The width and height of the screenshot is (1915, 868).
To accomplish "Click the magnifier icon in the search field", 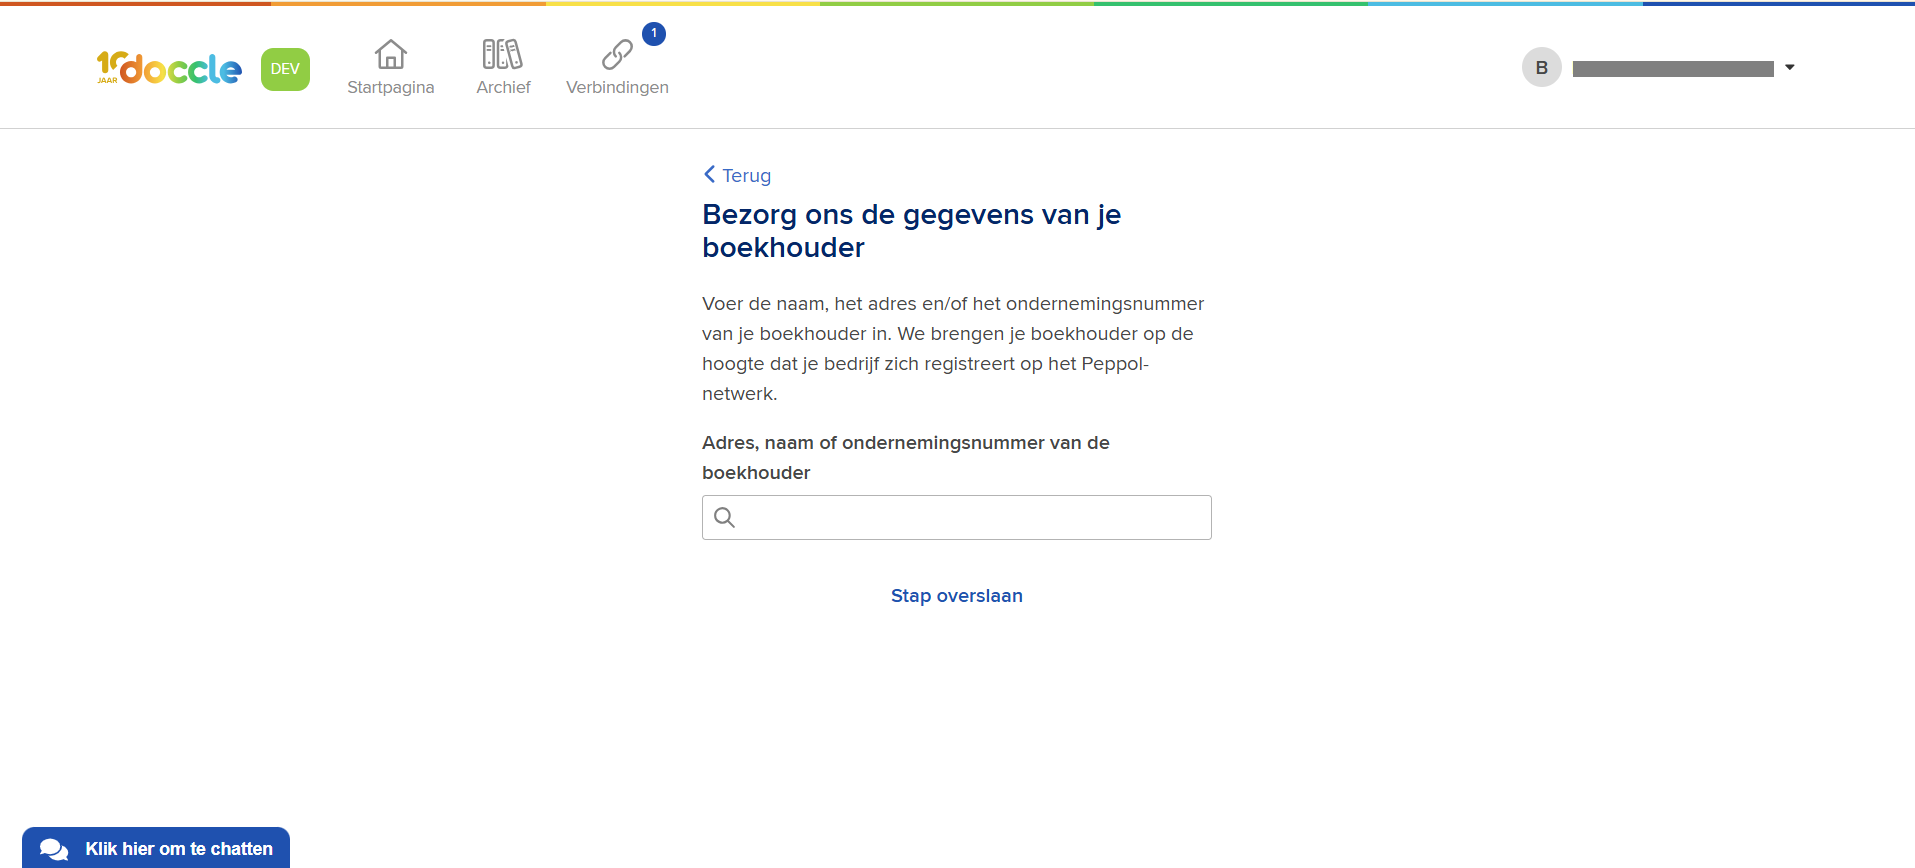I will coord(725,517).
